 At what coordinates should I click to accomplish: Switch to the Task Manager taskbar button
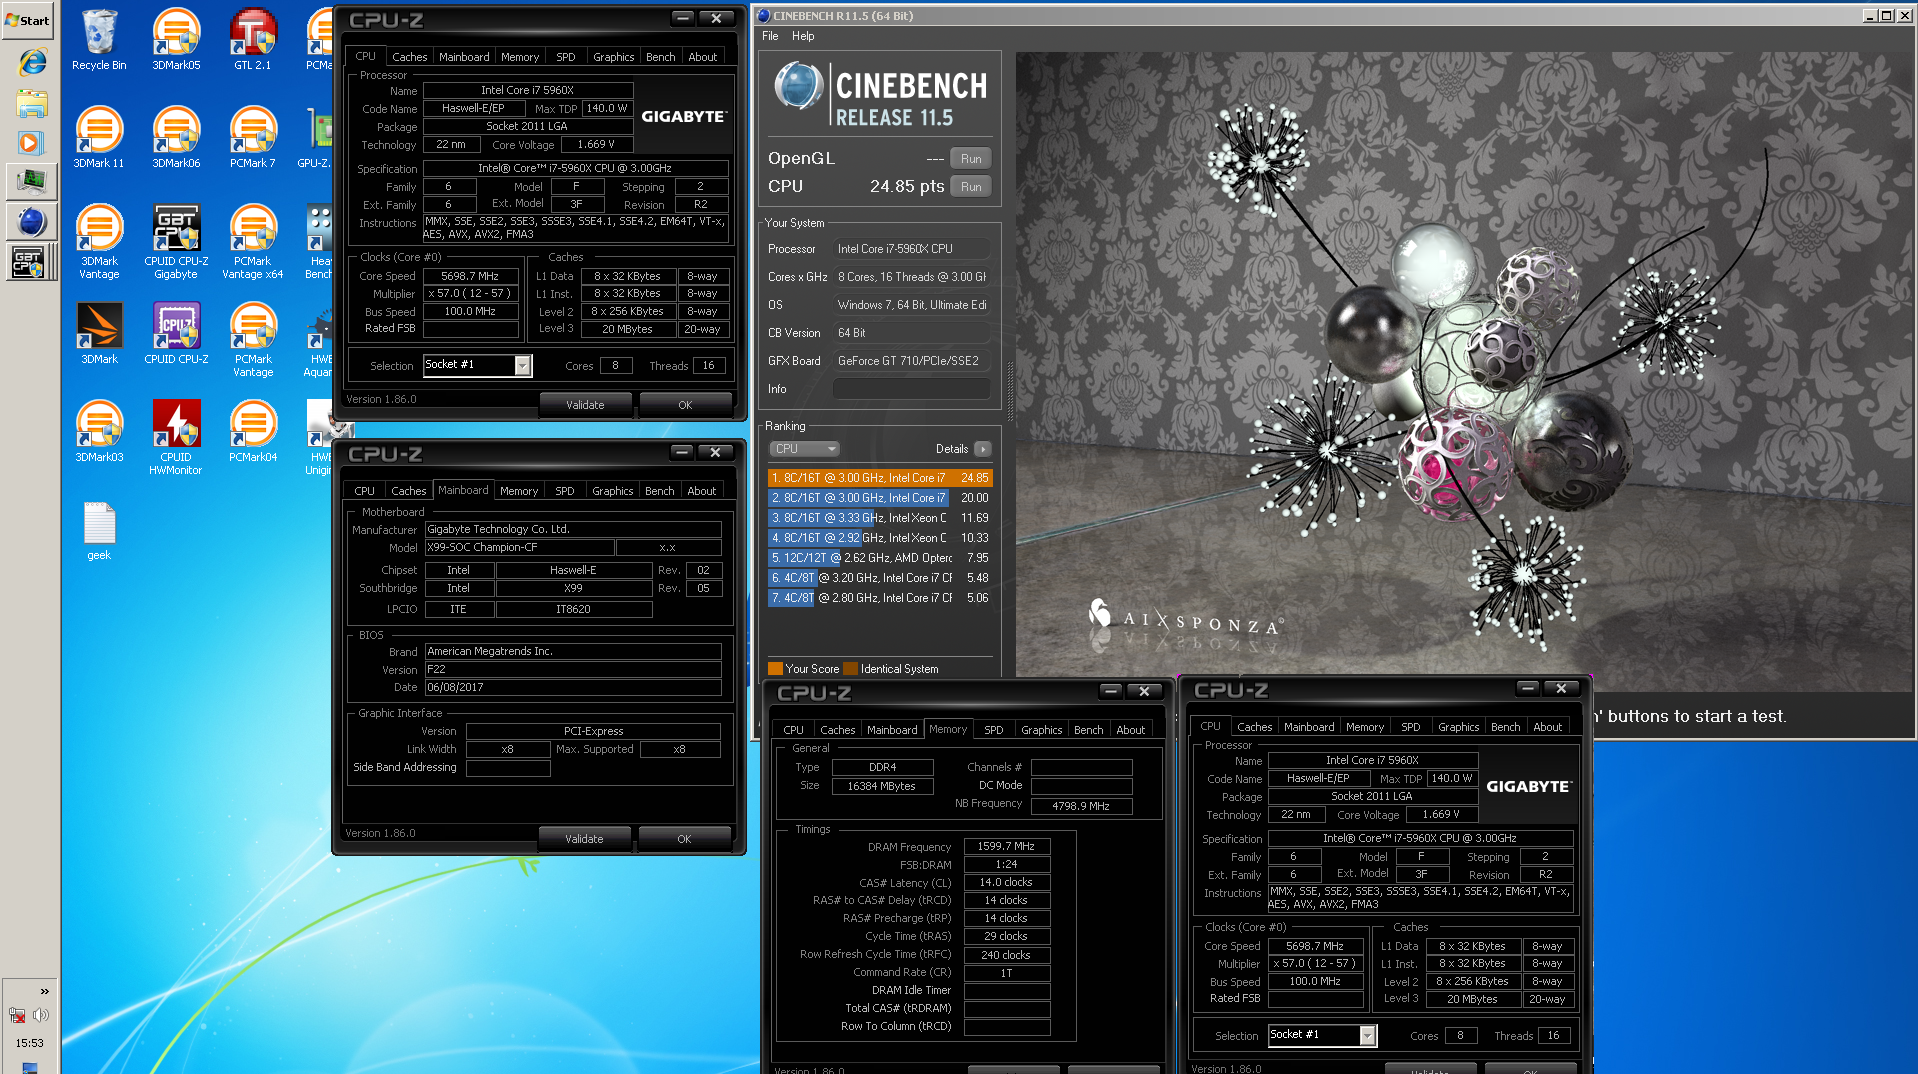(31, 181)
